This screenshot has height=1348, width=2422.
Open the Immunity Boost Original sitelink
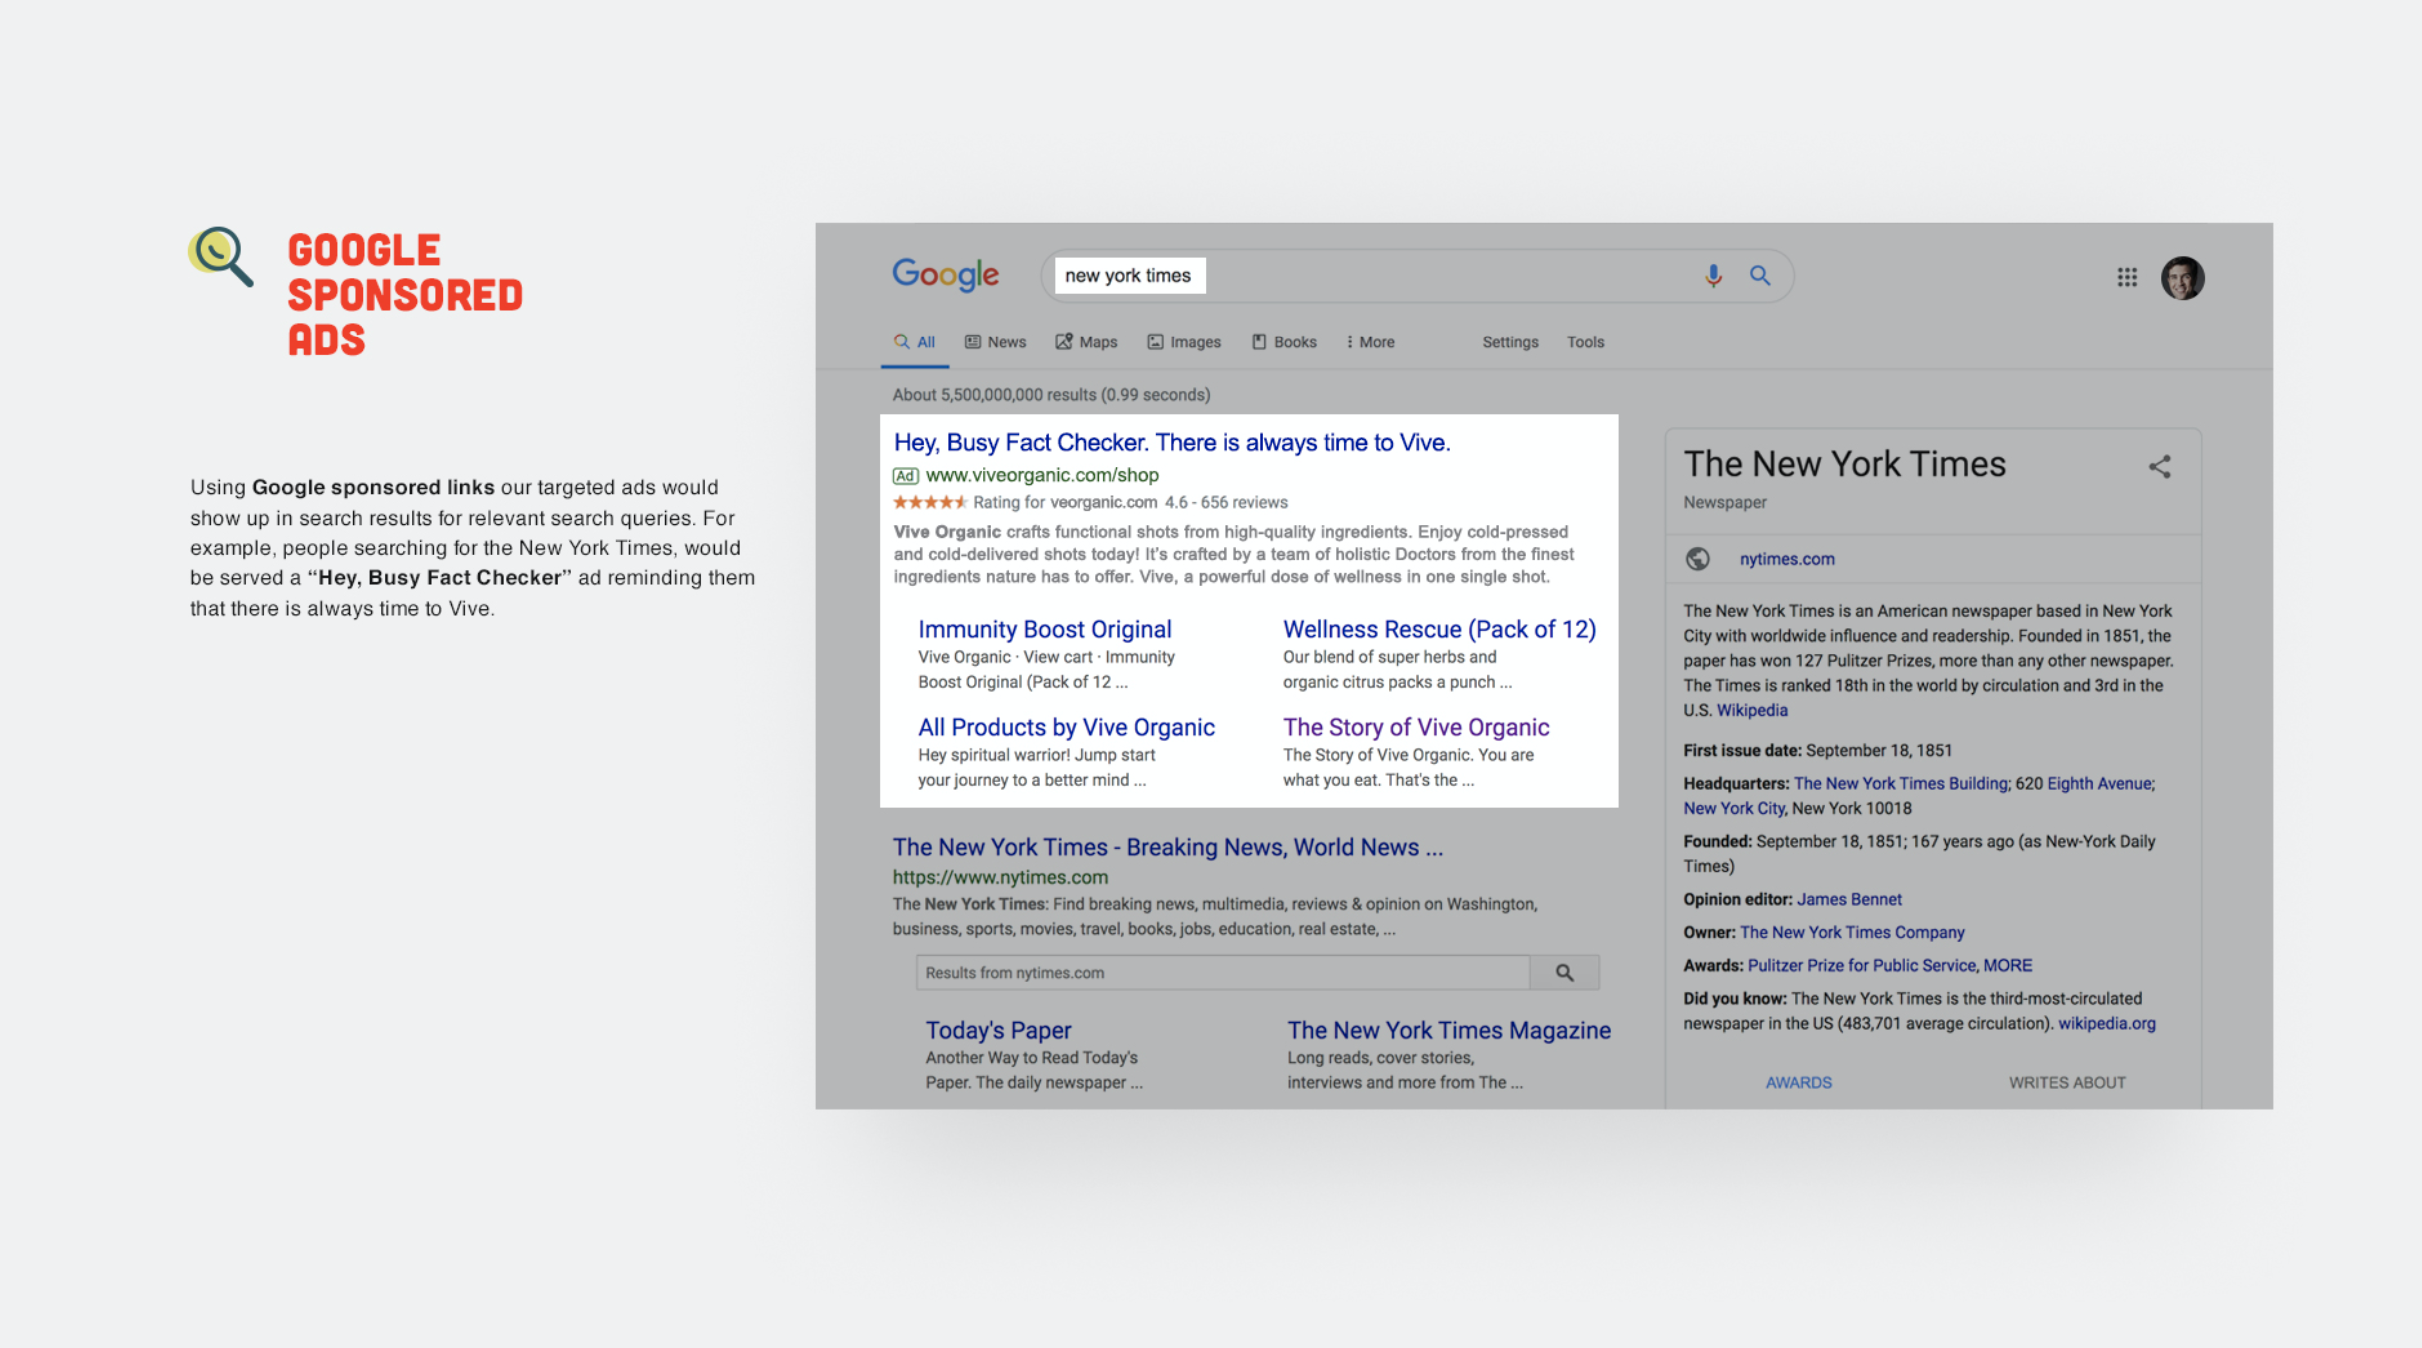(x=1044, y=629)
